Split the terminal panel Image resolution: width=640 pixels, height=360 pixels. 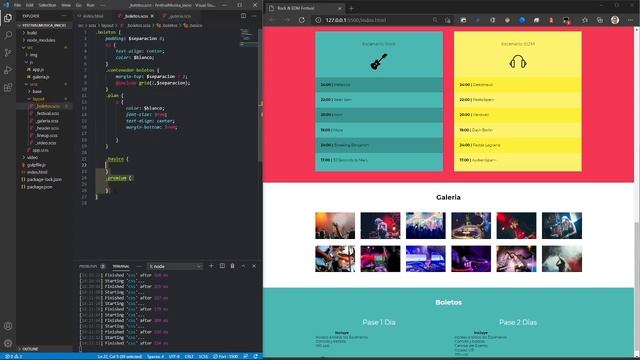pyautogui.click(x=222, y=266)
